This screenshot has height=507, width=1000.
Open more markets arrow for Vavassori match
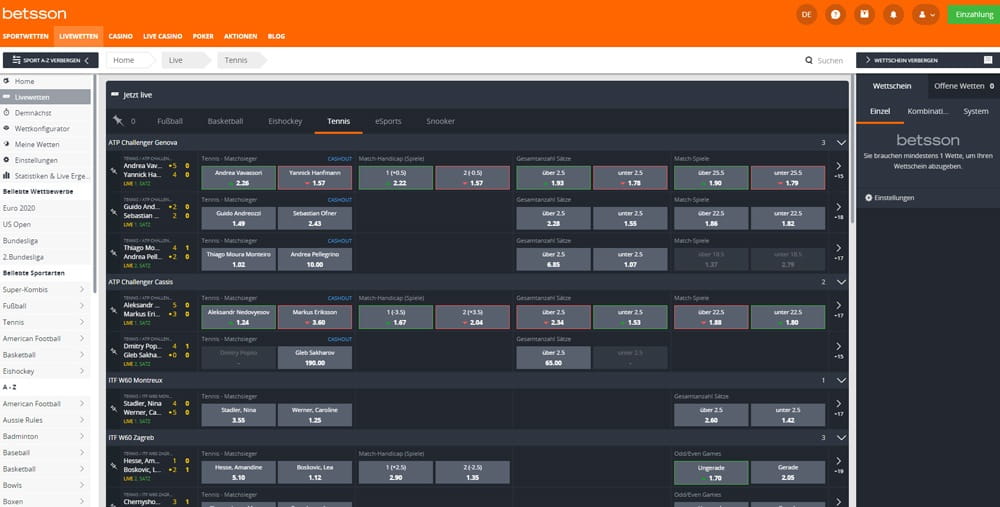[x=839, y=166]
